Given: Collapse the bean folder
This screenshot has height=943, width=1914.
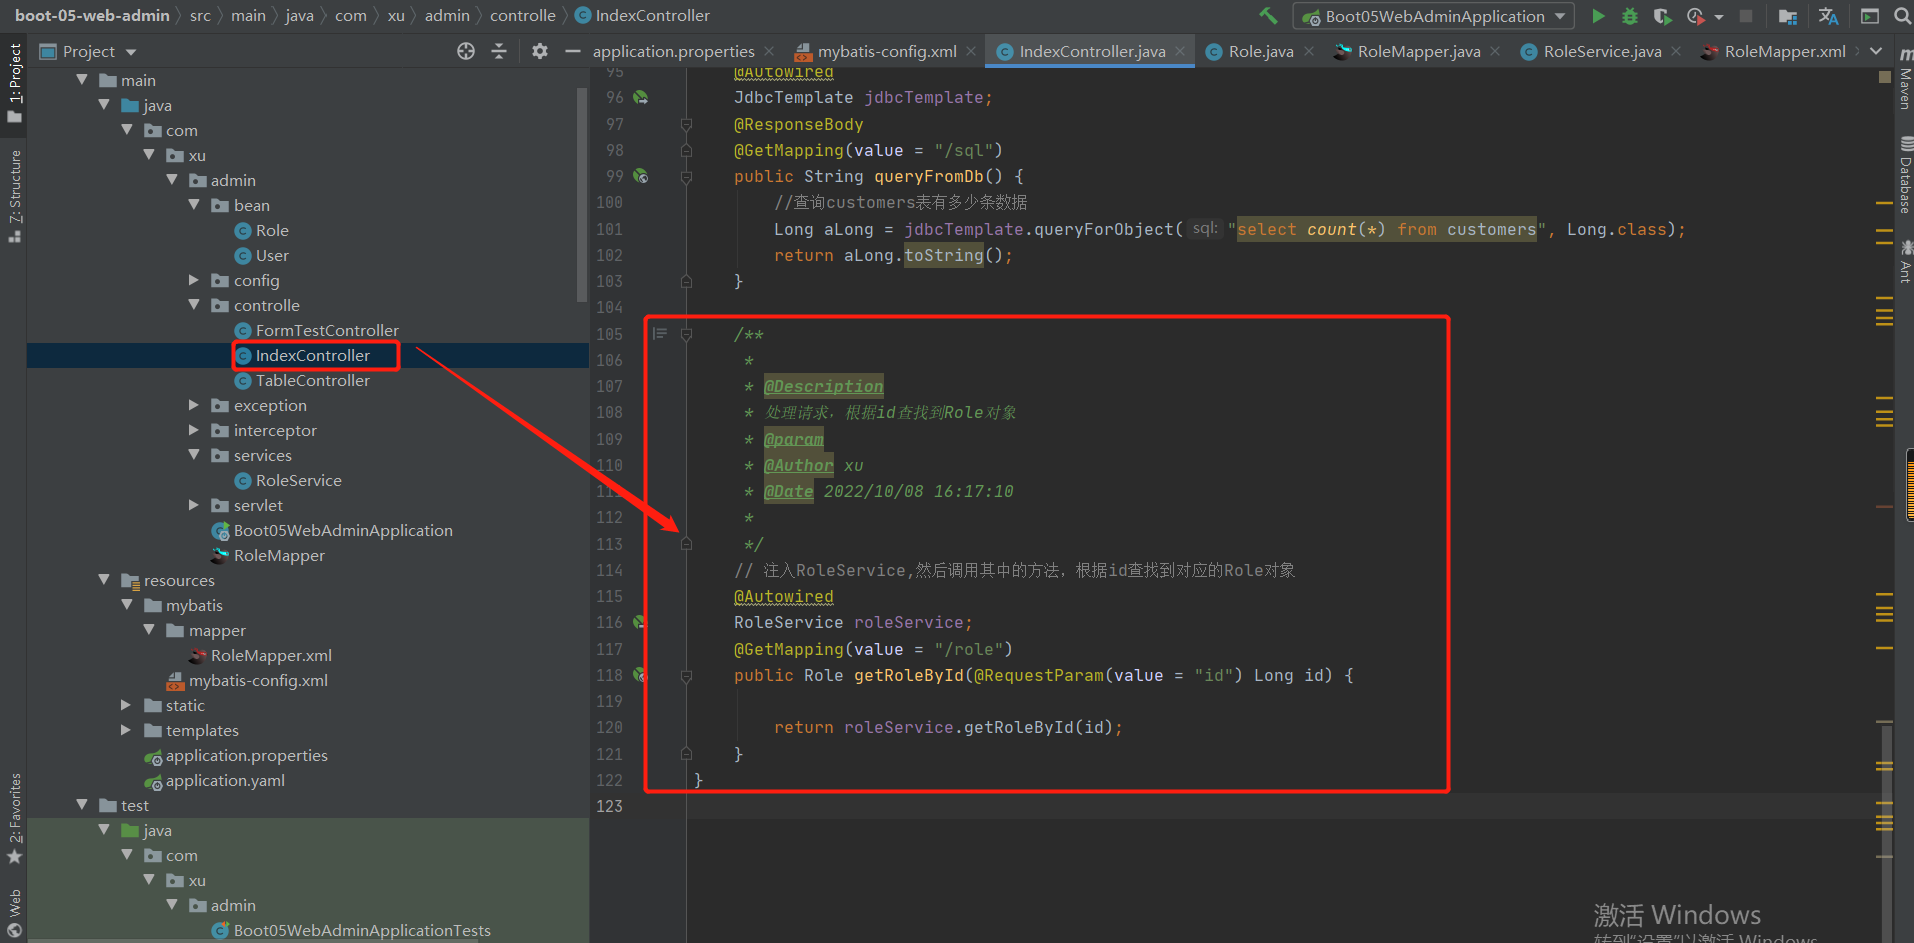Looking at the screenshot, I should pyautogui.click(x=194, y=205).
